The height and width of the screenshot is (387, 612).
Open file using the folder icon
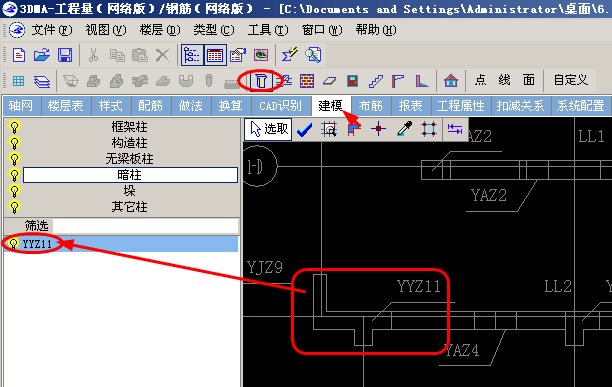point(42,55)
